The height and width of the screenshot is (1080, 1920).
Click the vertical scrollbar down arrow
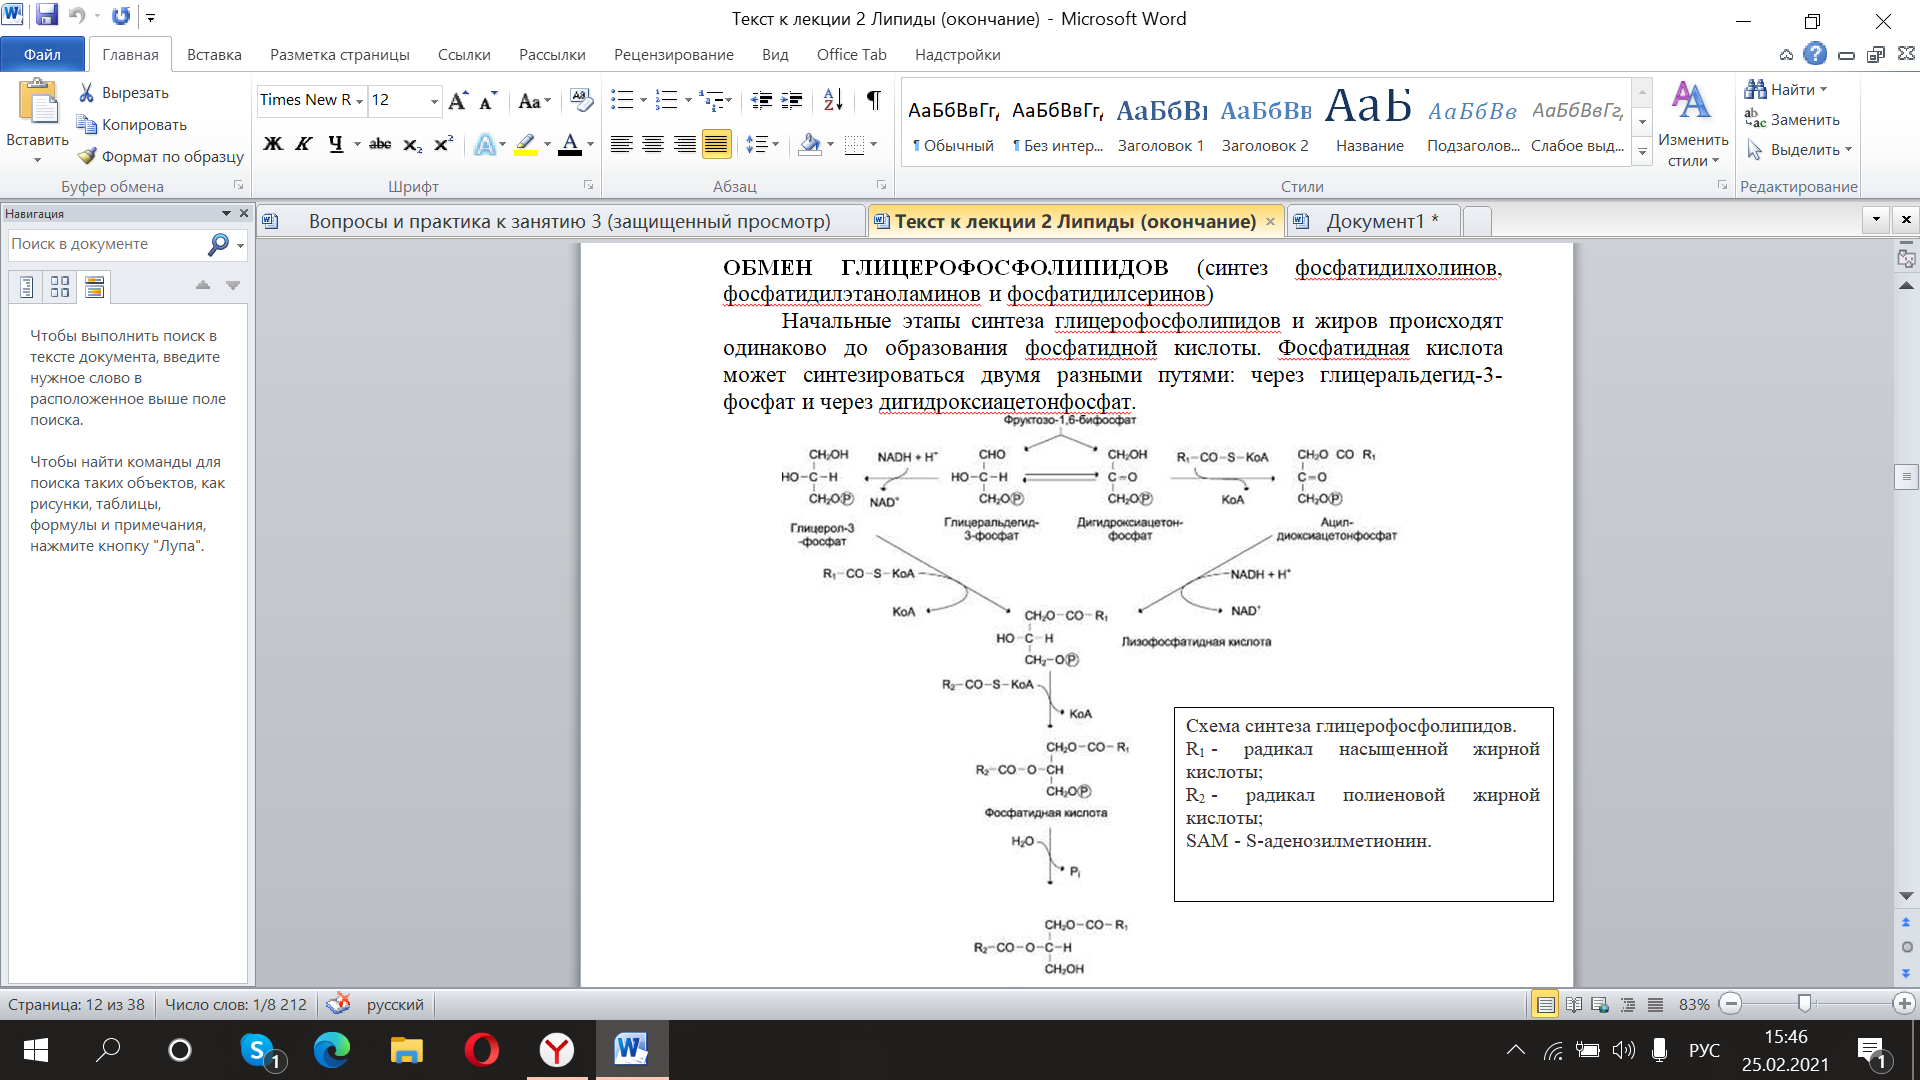point(1906,896)
